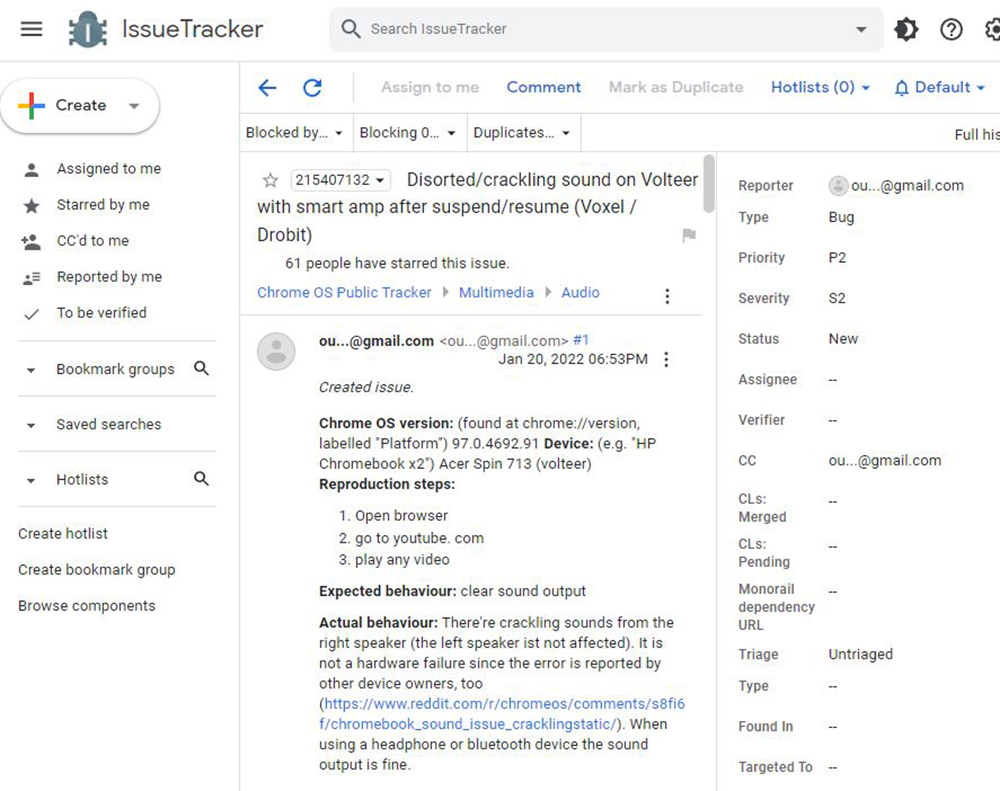Screen dimensions: 1000x791
Task: Click Create hotlist
Action: [62, 533]
